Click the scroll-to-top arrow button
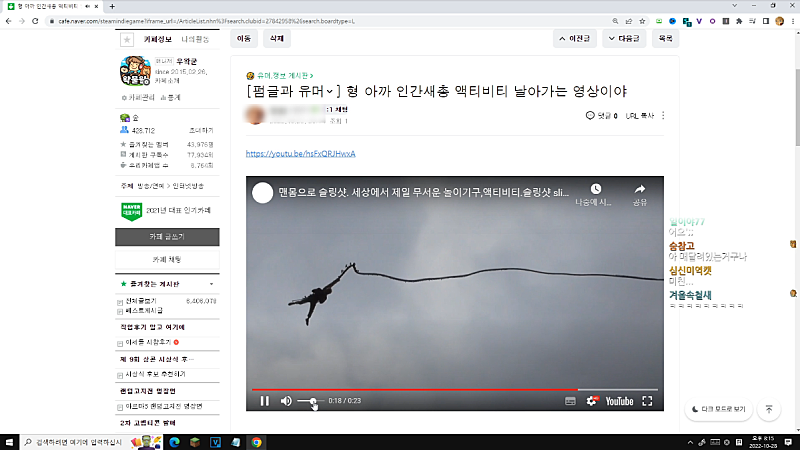Viewport: 800px width, 450px height. (769, 409)
